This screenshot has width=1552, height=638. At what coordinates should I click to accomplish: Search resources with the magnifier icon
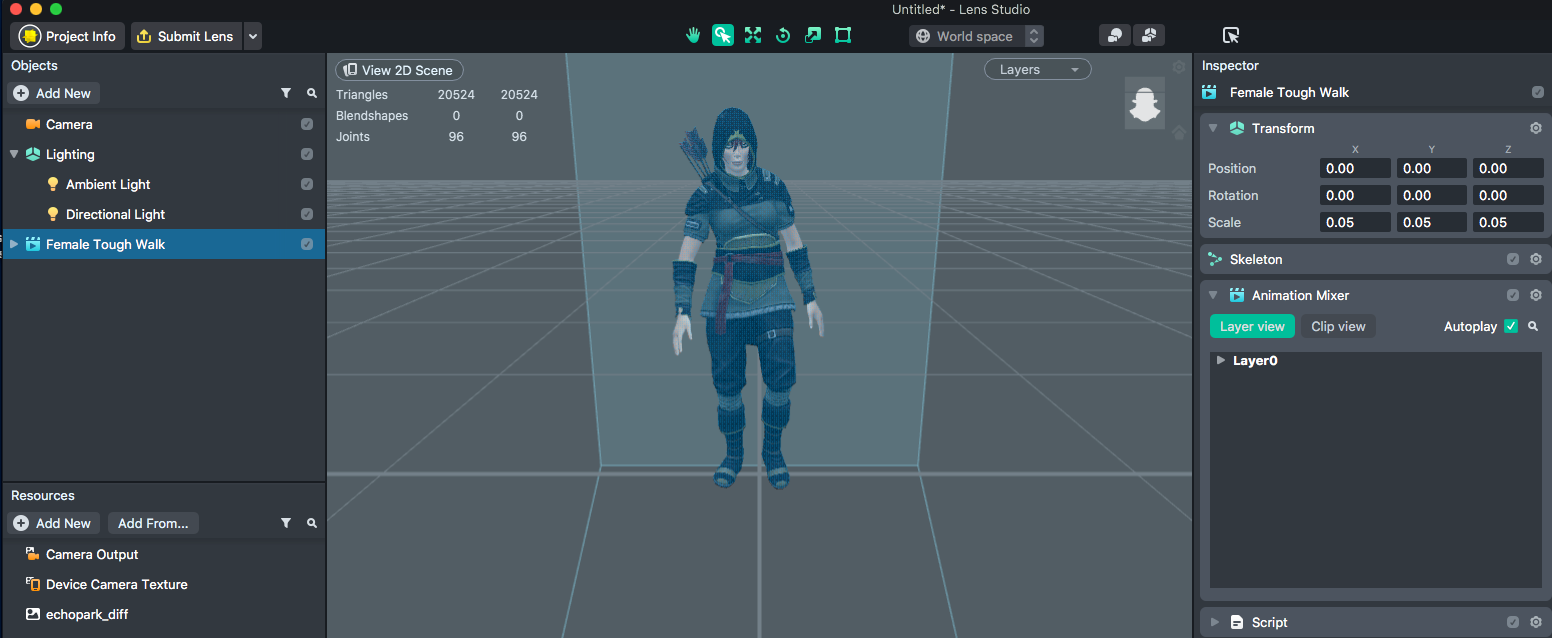coord(312,523)
